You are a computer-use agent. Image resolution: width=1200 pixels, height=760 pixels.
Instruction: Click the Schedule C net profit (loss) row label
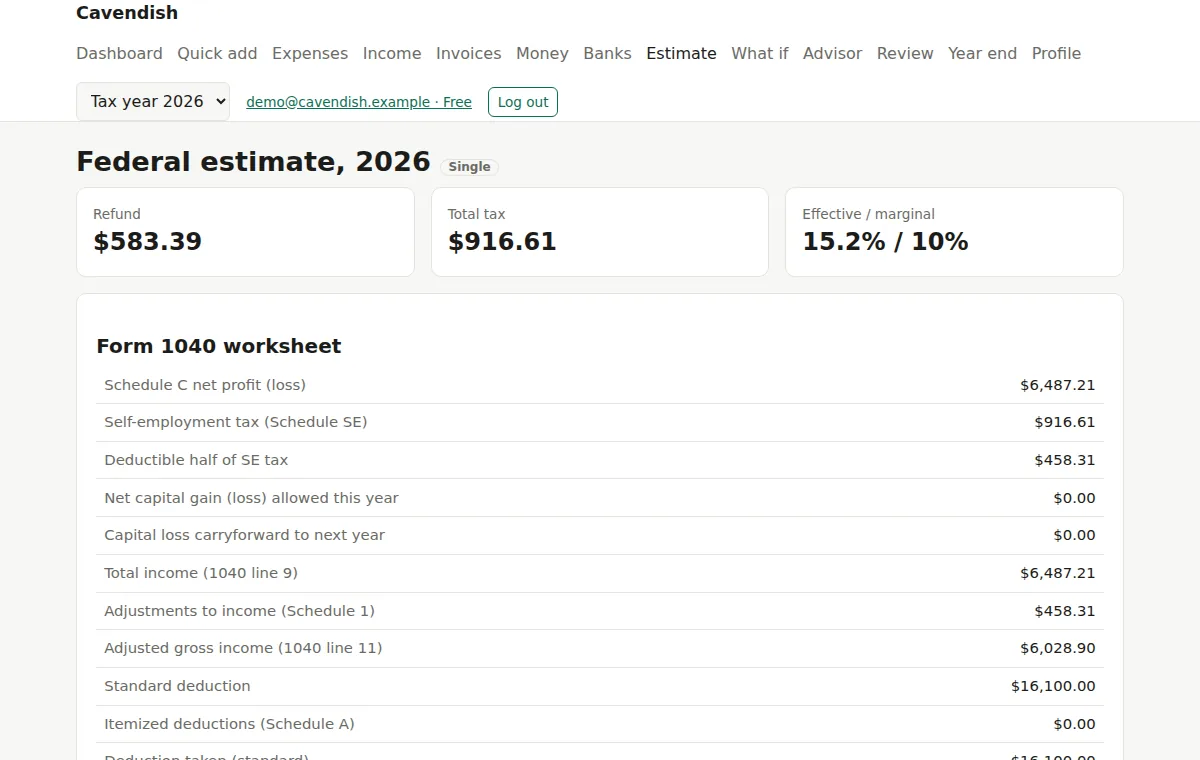tap(205, 385)
